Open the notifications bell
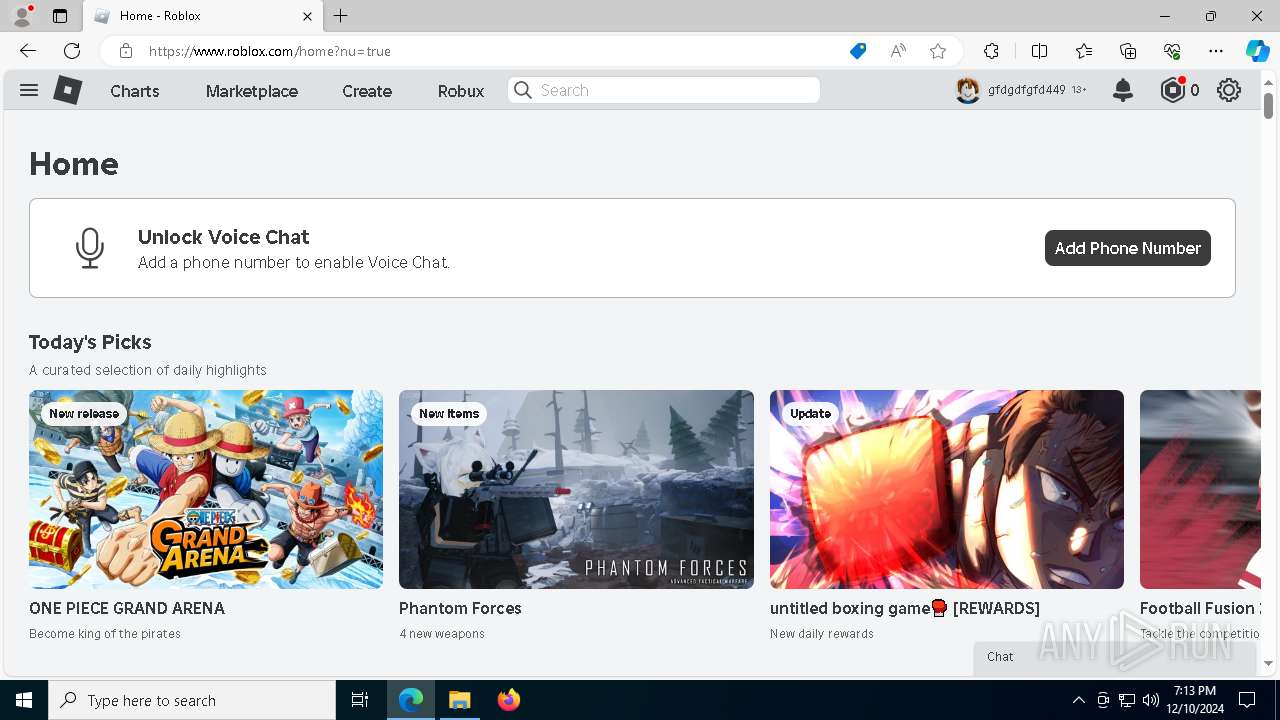The image size is (1280, 720). (x=1123, y=90)
